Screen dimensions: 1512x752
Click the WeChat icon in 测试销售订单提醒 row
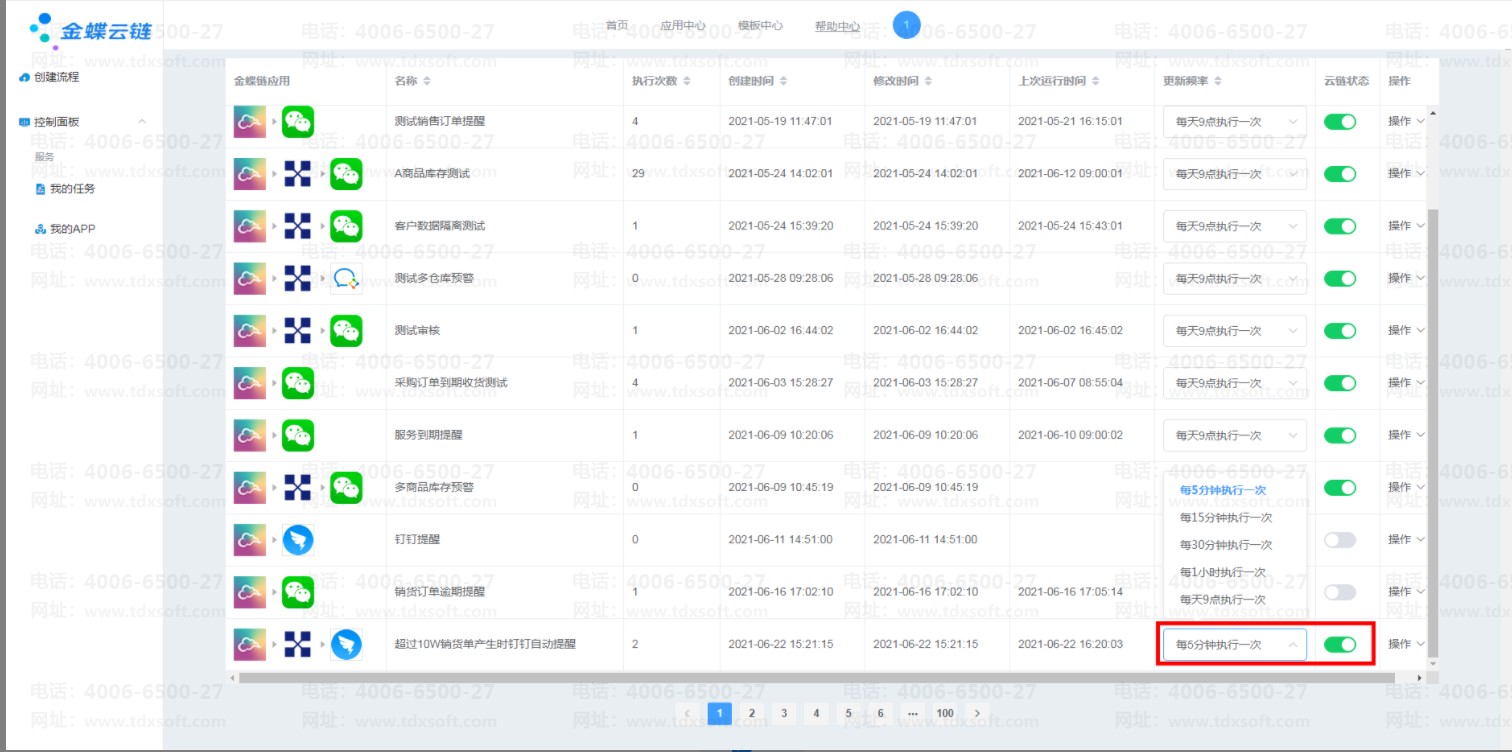297,122
